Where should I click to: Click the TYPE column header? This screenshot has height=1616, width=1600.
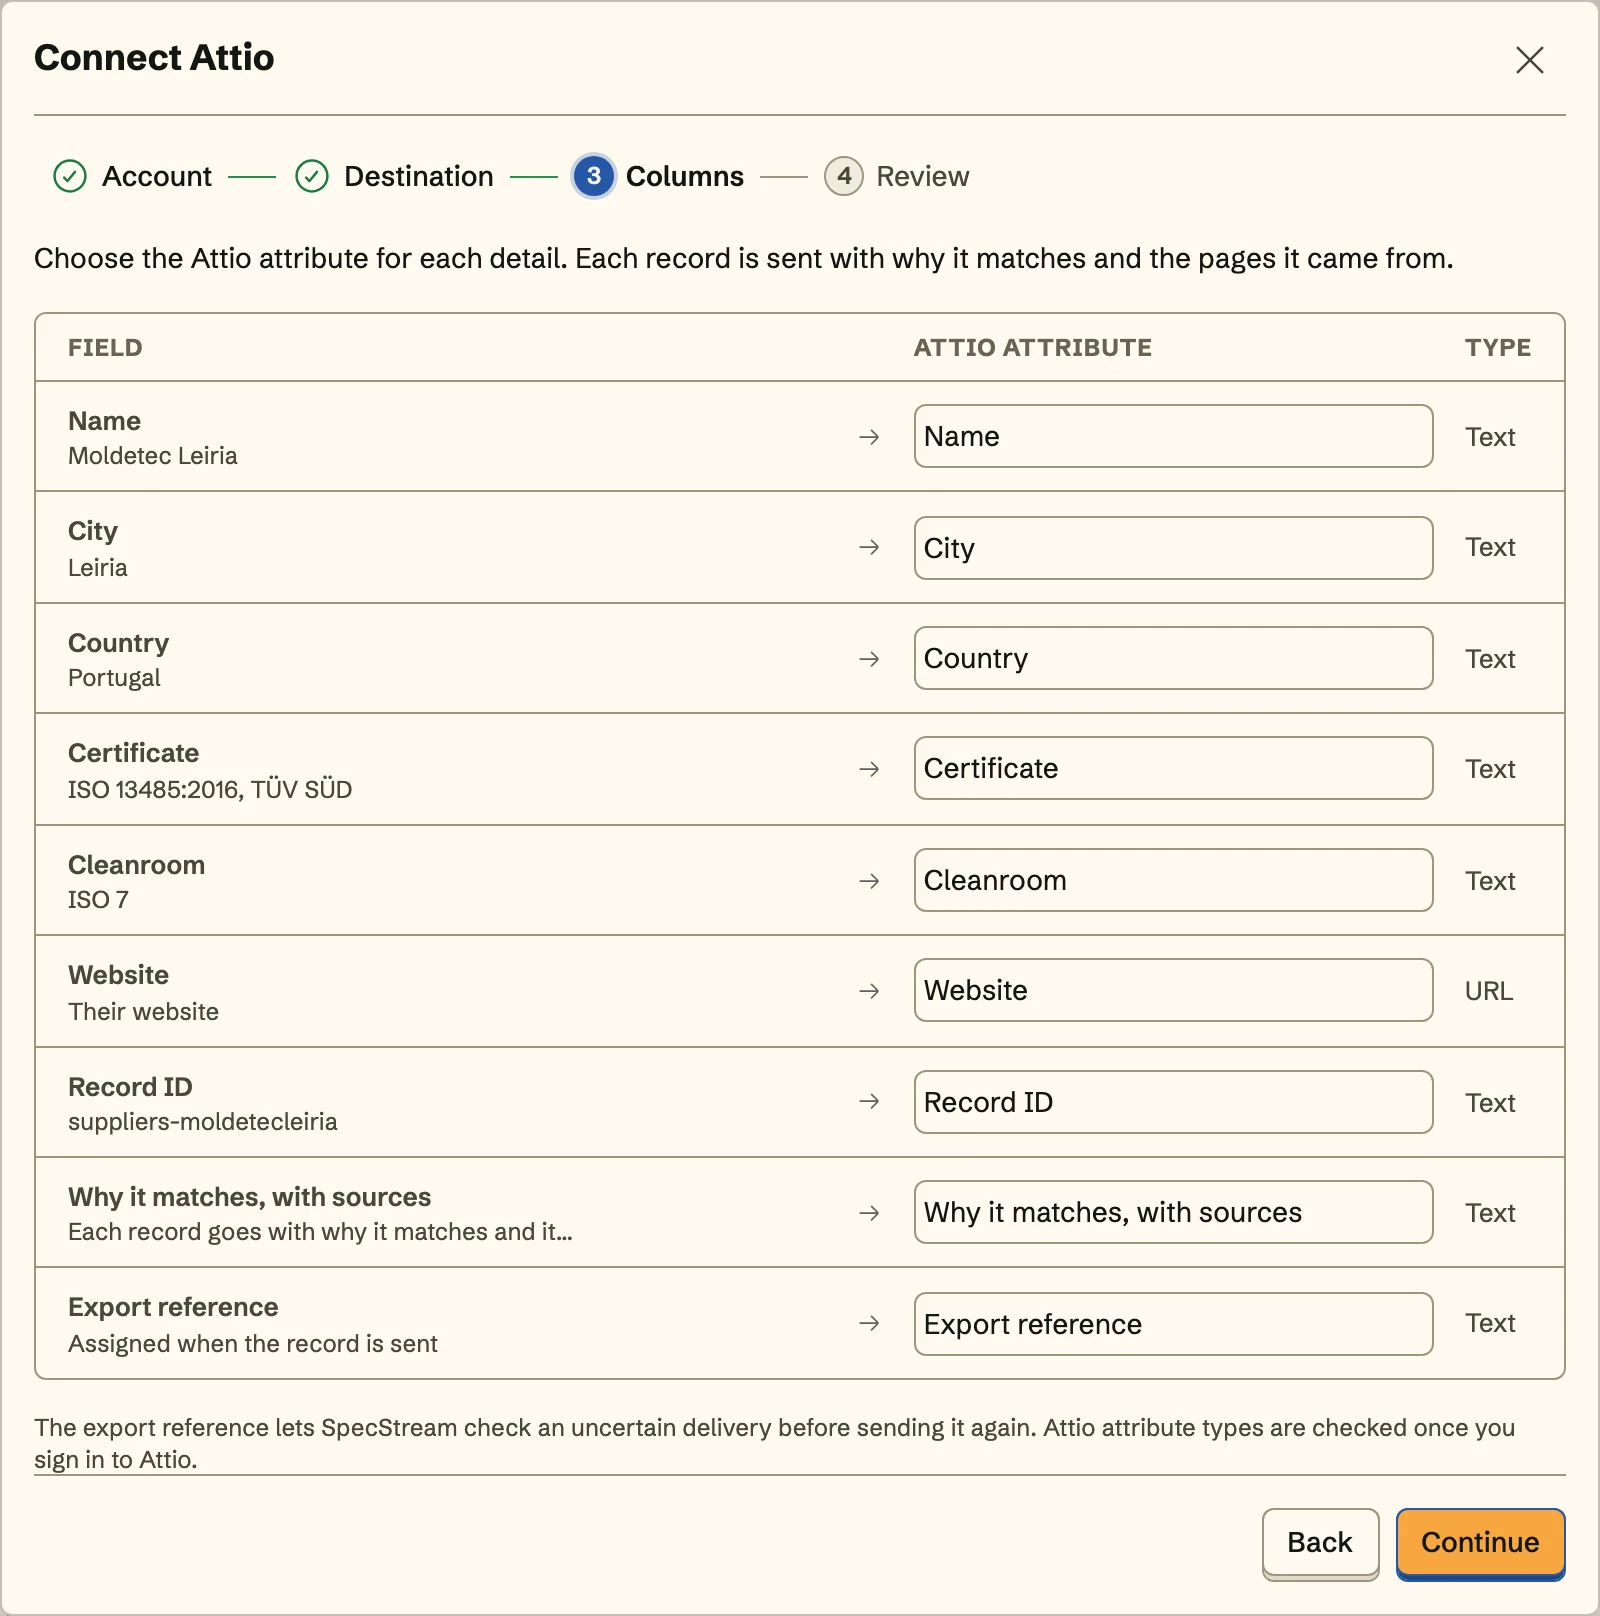1498,348
